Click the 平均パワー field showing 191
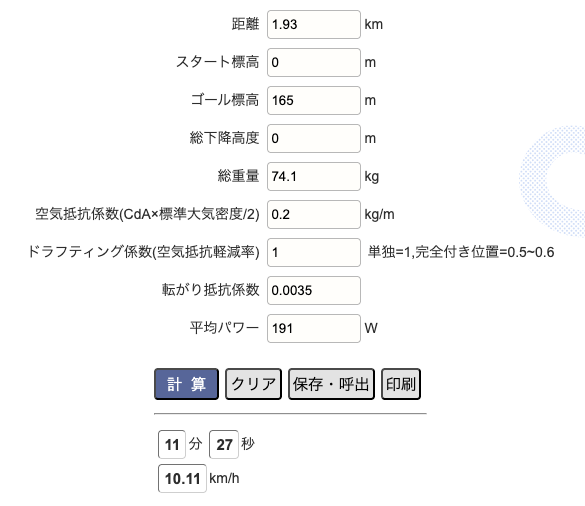 pyautogui.click(x=314, y=328)
